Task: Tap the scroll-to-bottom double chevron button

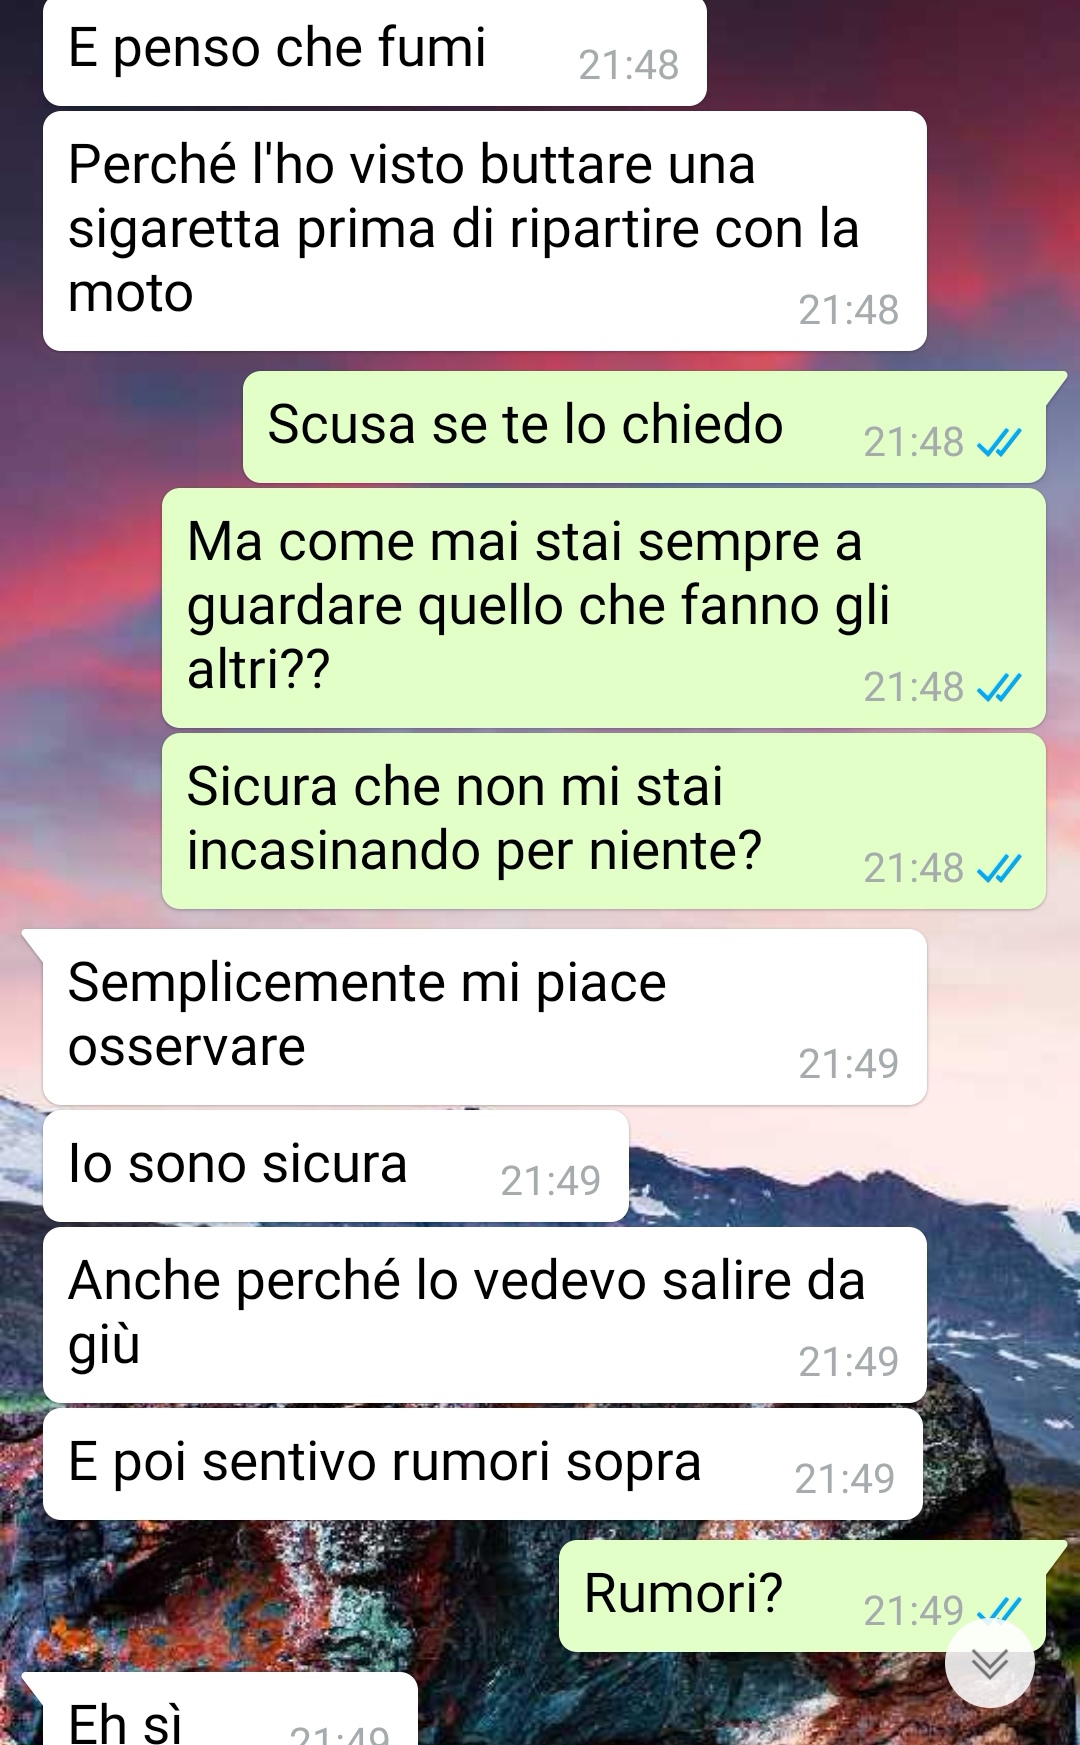Action: click(990, 1664)
